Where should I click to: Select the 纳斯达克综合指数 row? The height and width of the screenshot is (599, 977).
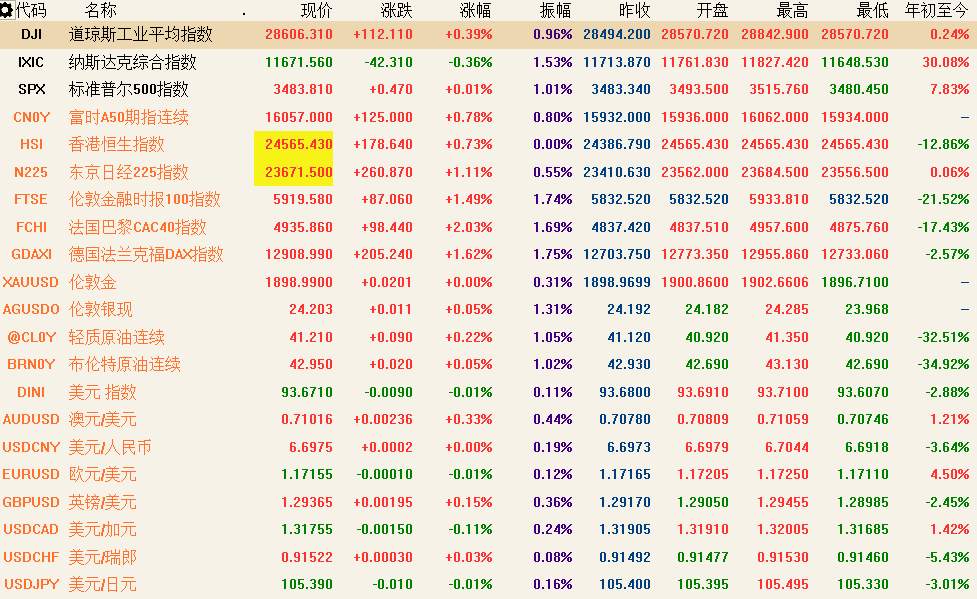(488, 62)
